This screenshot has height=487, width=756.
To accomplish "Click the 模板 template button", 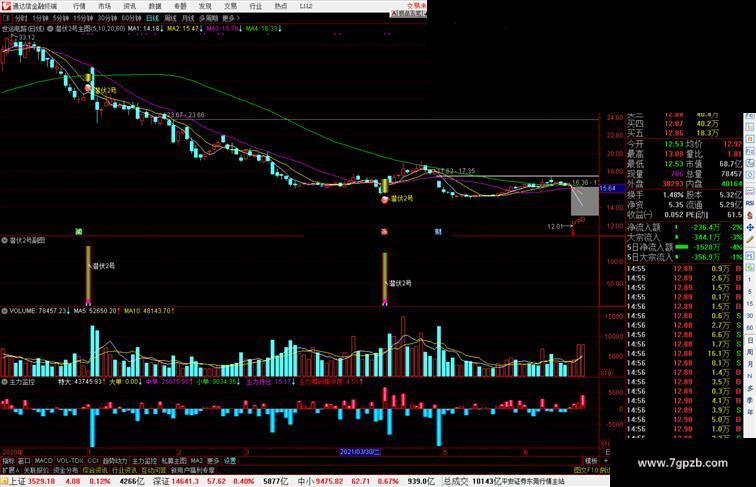I will [x=591, y=461].
